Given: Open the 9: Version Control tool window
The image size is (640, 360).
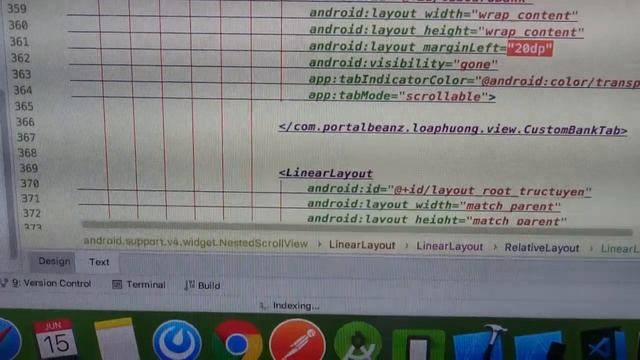Looking at the screenshot, I should [x=51, y=283].
